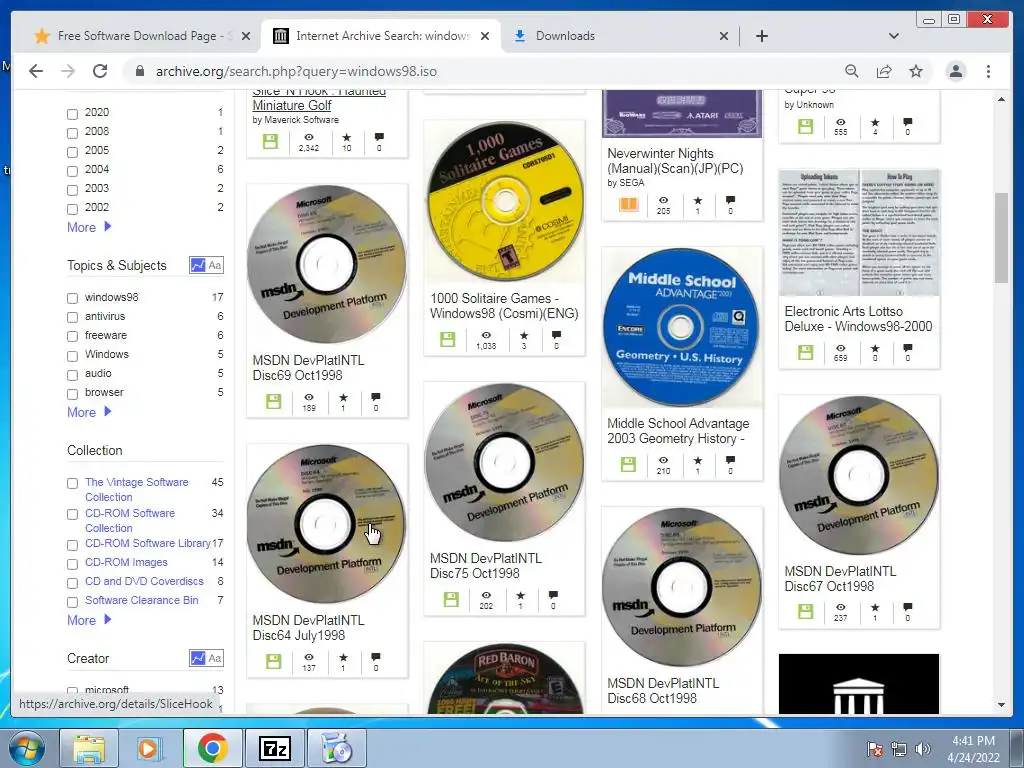Screen dimensions: 1024x768
Task: Click the views eye on Disc75 Oct1998 card
Action: click(486, 595)
